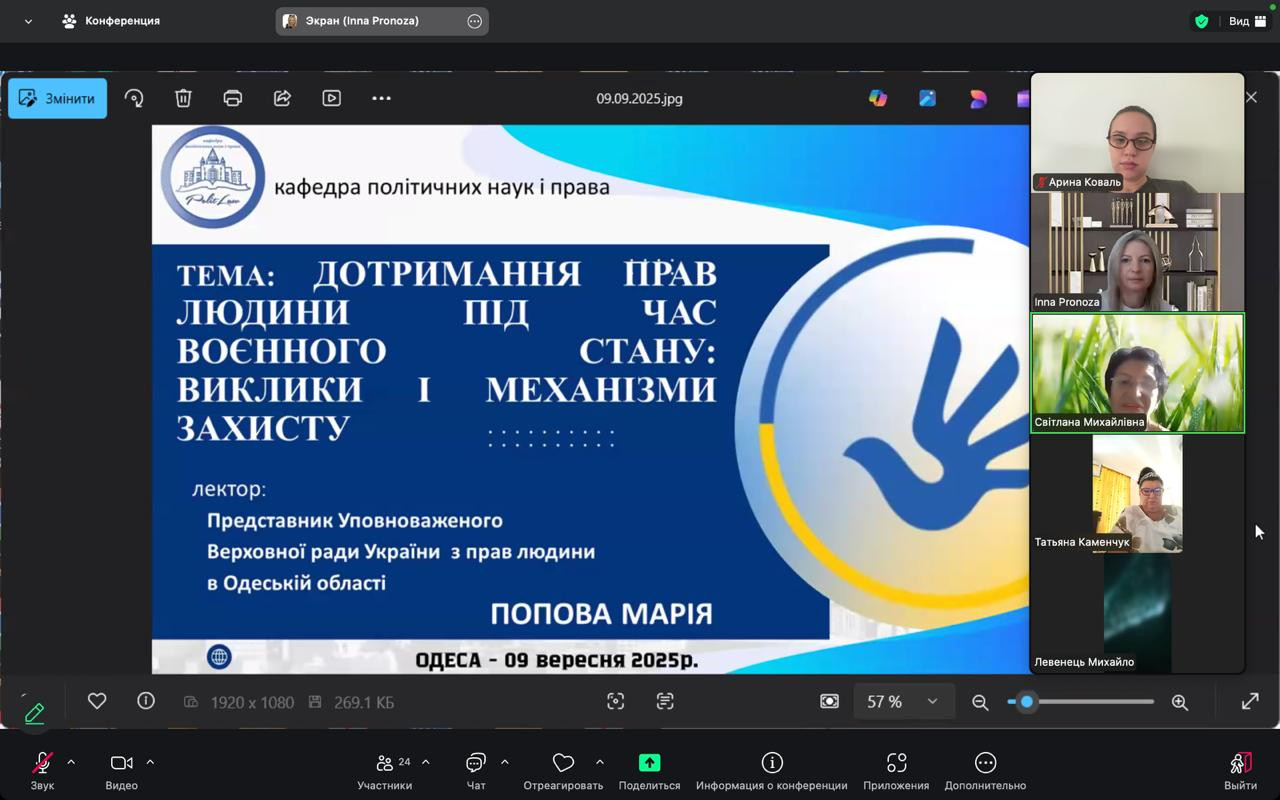Click the 269.1 КБ file size text
This screenshot has width=1280, height=800.
click(364, 703)
